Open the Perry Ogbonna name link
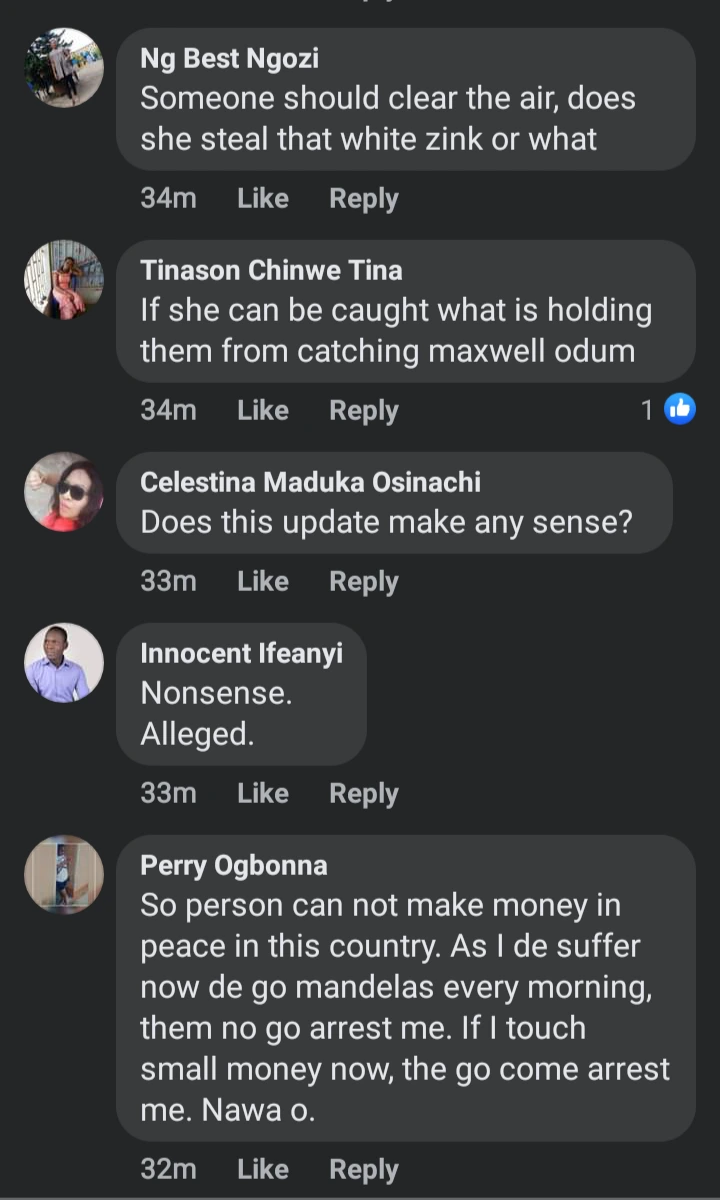This screenshot has width=720, height=1200. point(234,865)
